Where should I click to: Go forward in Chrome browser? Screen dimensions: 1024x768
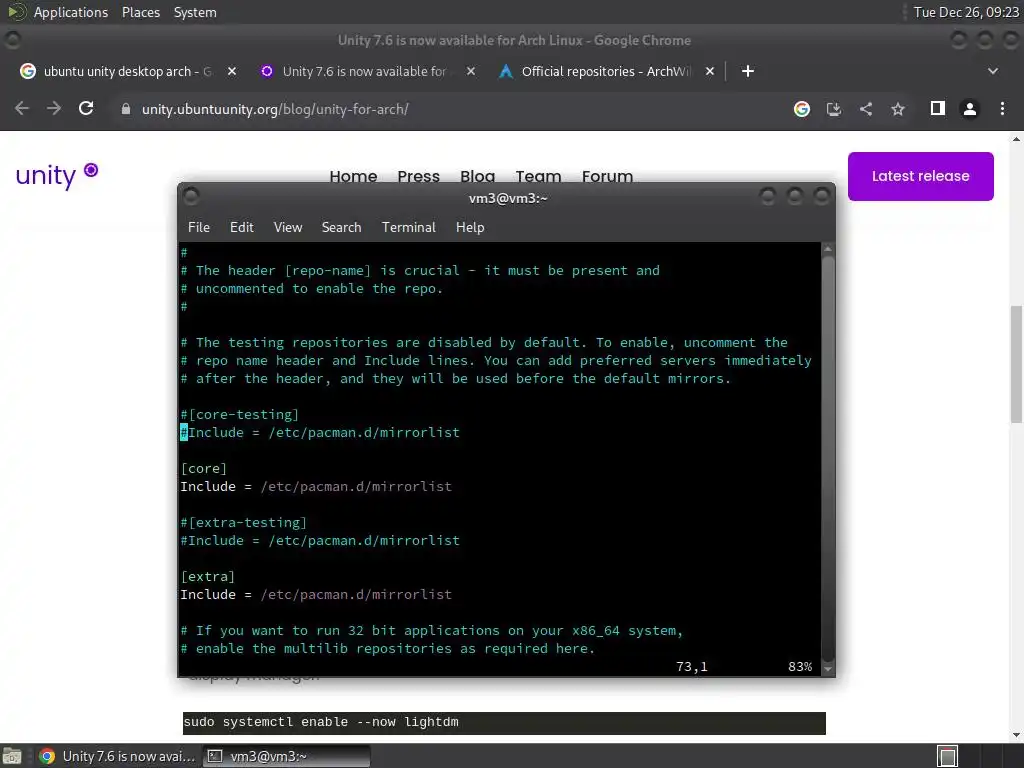[54, 109]
